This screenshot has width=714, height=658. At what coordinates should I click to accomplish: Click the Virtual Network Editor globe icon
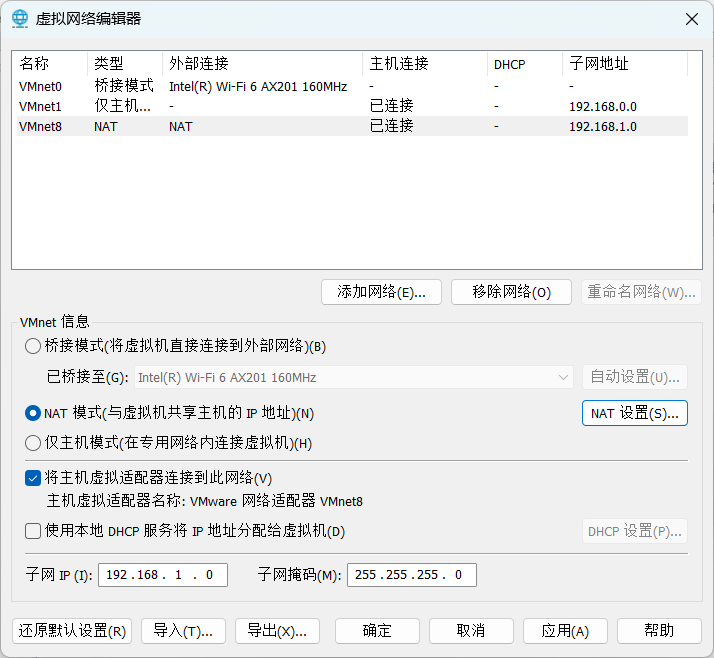click(x=20, y=19)
